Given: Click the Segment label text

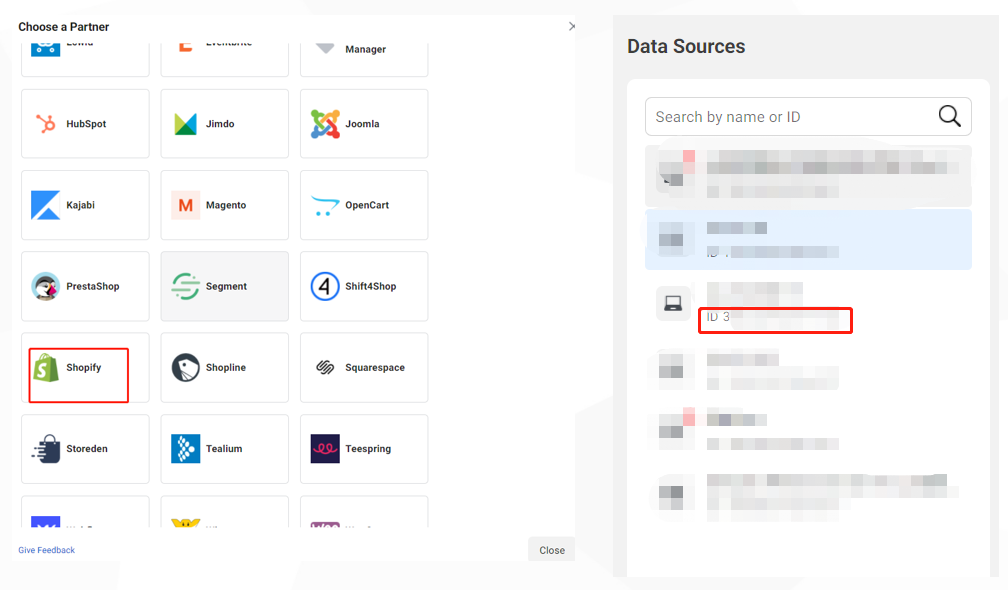Looking at the screenshot, I should tap(226, 286).
